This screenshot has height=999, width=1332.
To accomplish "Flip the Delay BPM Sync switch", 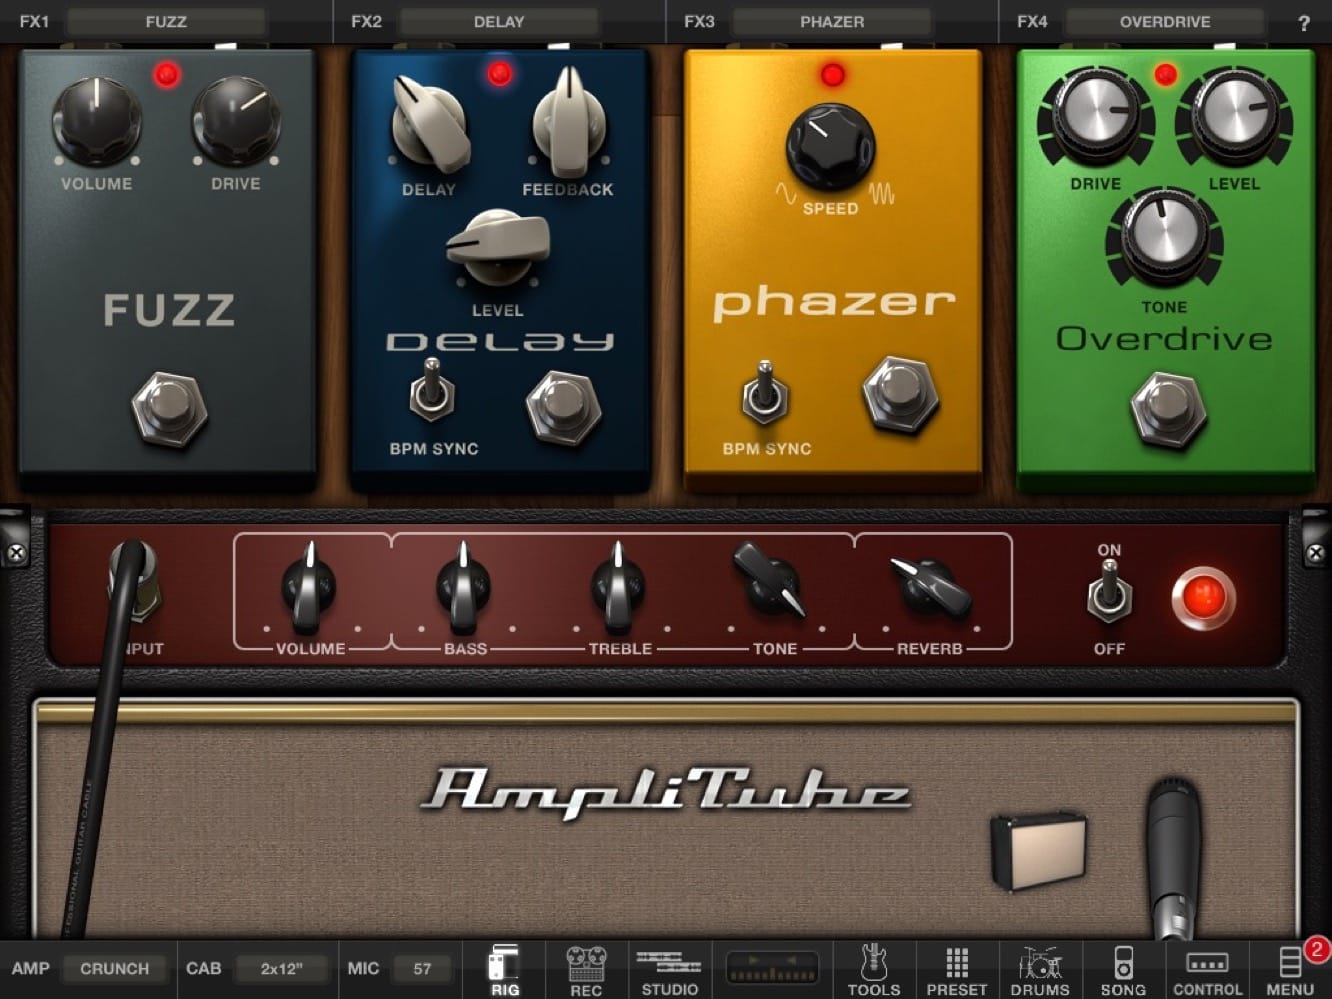I will [432, 389].
